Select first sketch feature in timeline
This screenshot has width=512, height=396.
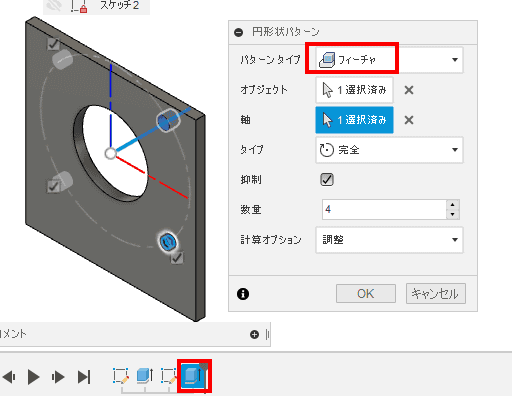point(121,376)
